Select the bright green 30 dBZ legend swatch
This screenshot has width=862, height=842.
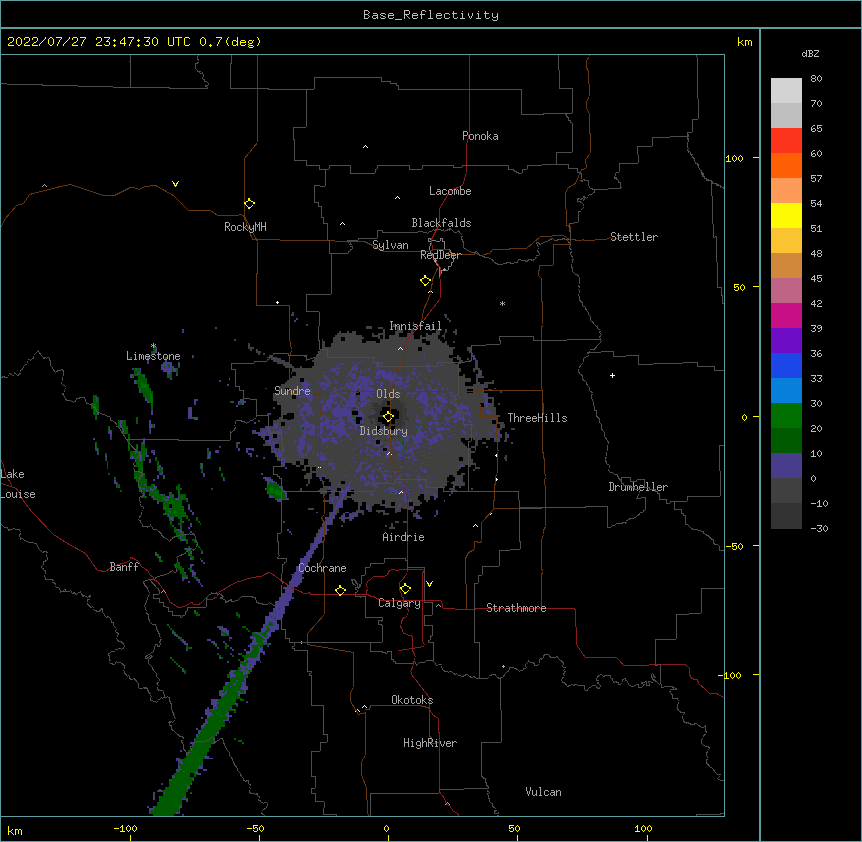786,416
